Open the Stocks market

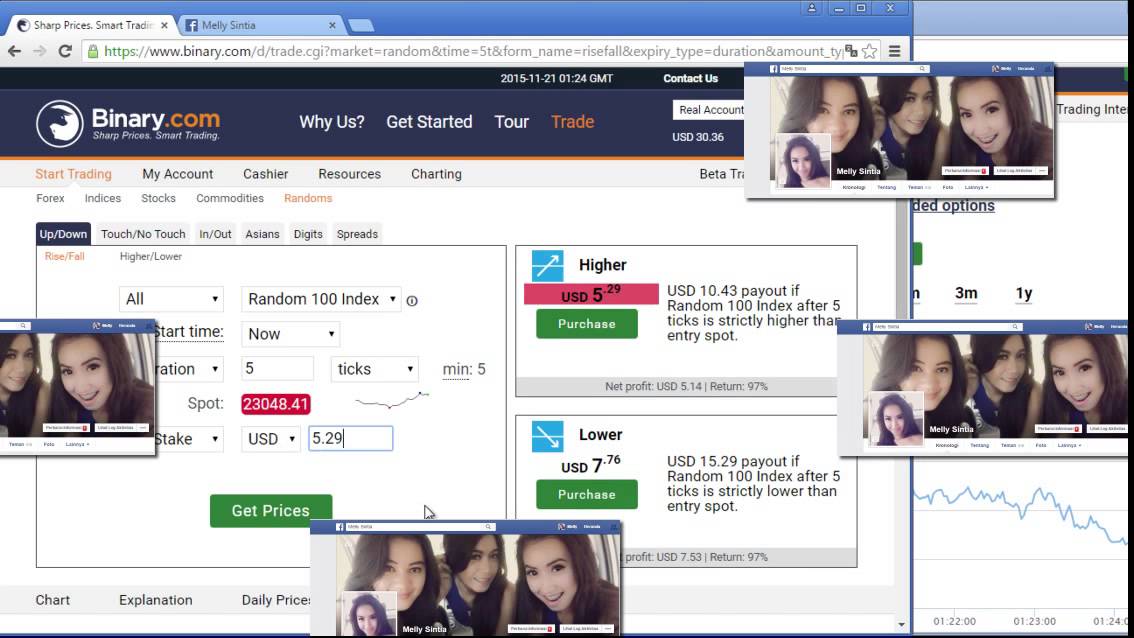coord(158,198)
